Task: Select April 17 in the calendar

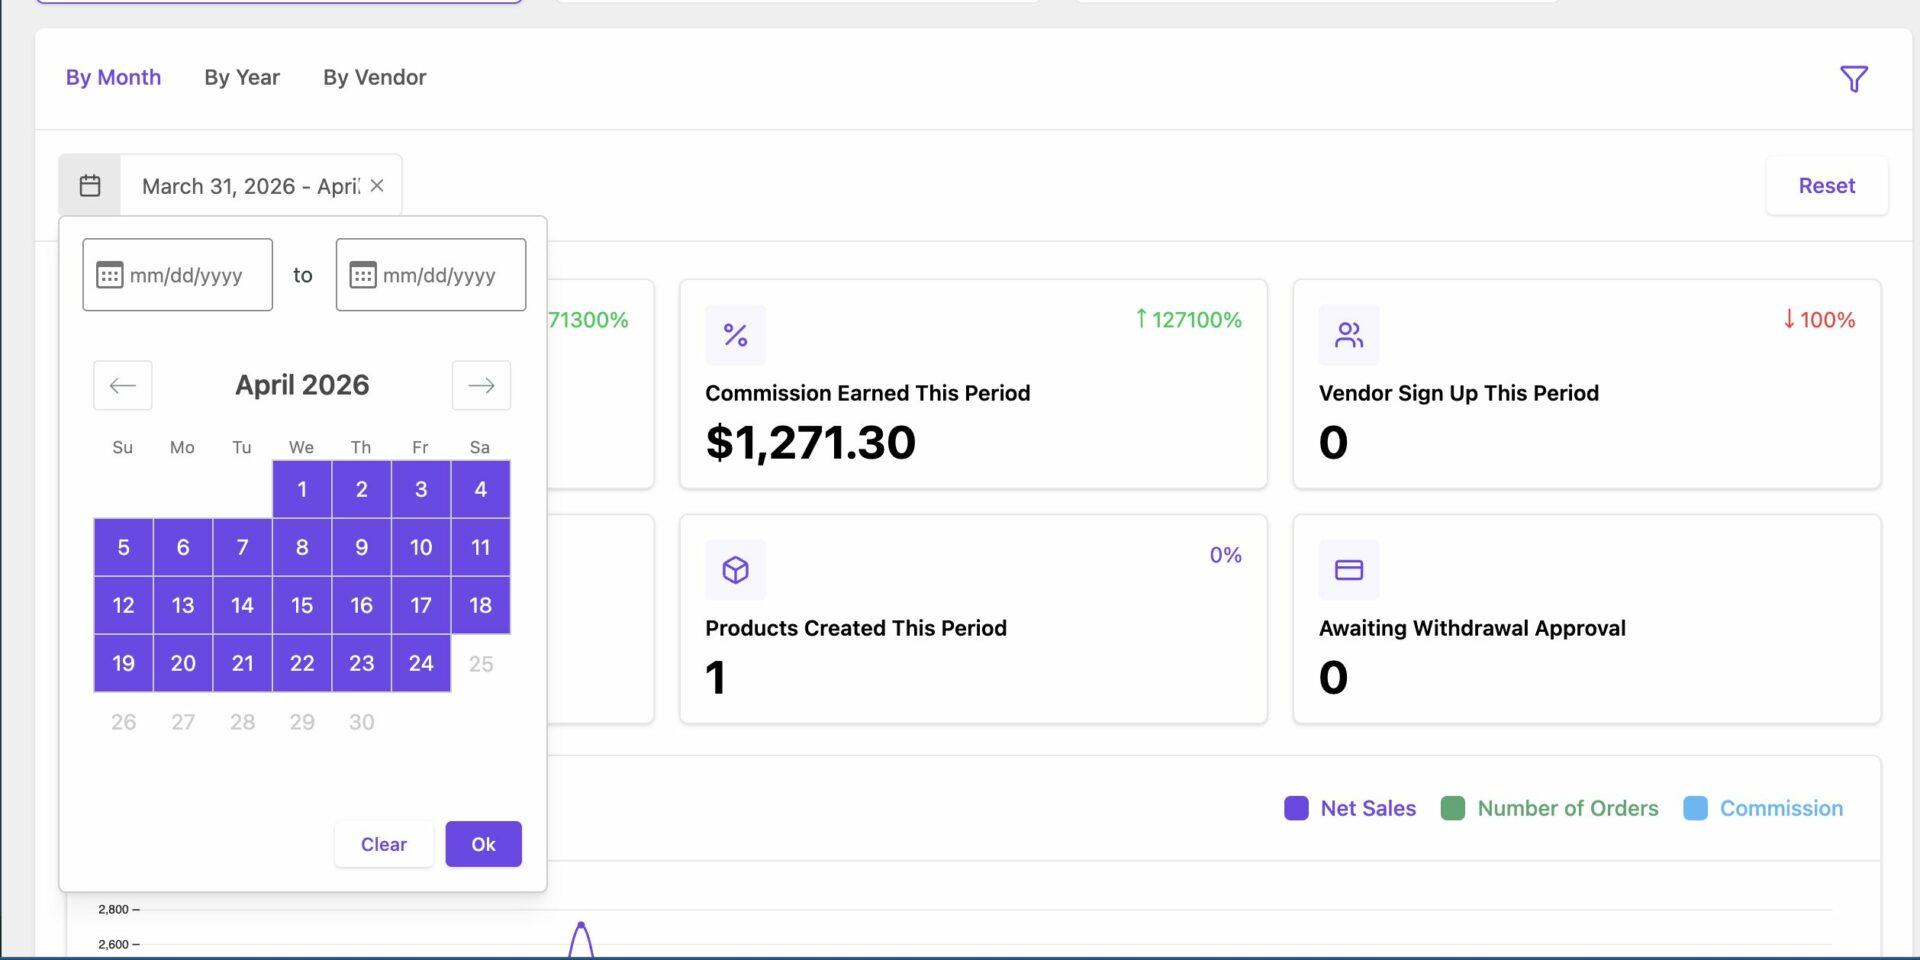Action: (421, 605)
